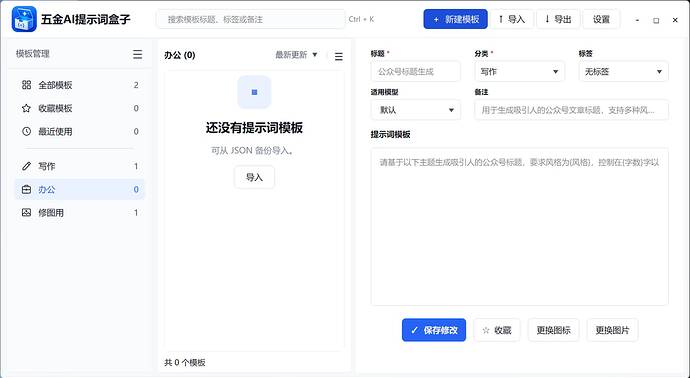Click the 备注 input field
This screenshot has height=378, width=690.
(571, 110)
